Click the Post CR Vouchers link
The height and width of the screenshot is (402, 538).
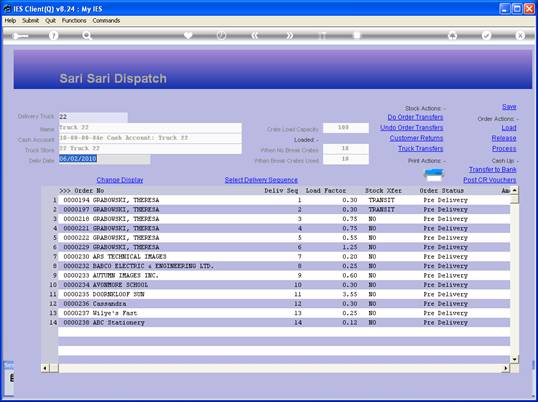(490, 180)
